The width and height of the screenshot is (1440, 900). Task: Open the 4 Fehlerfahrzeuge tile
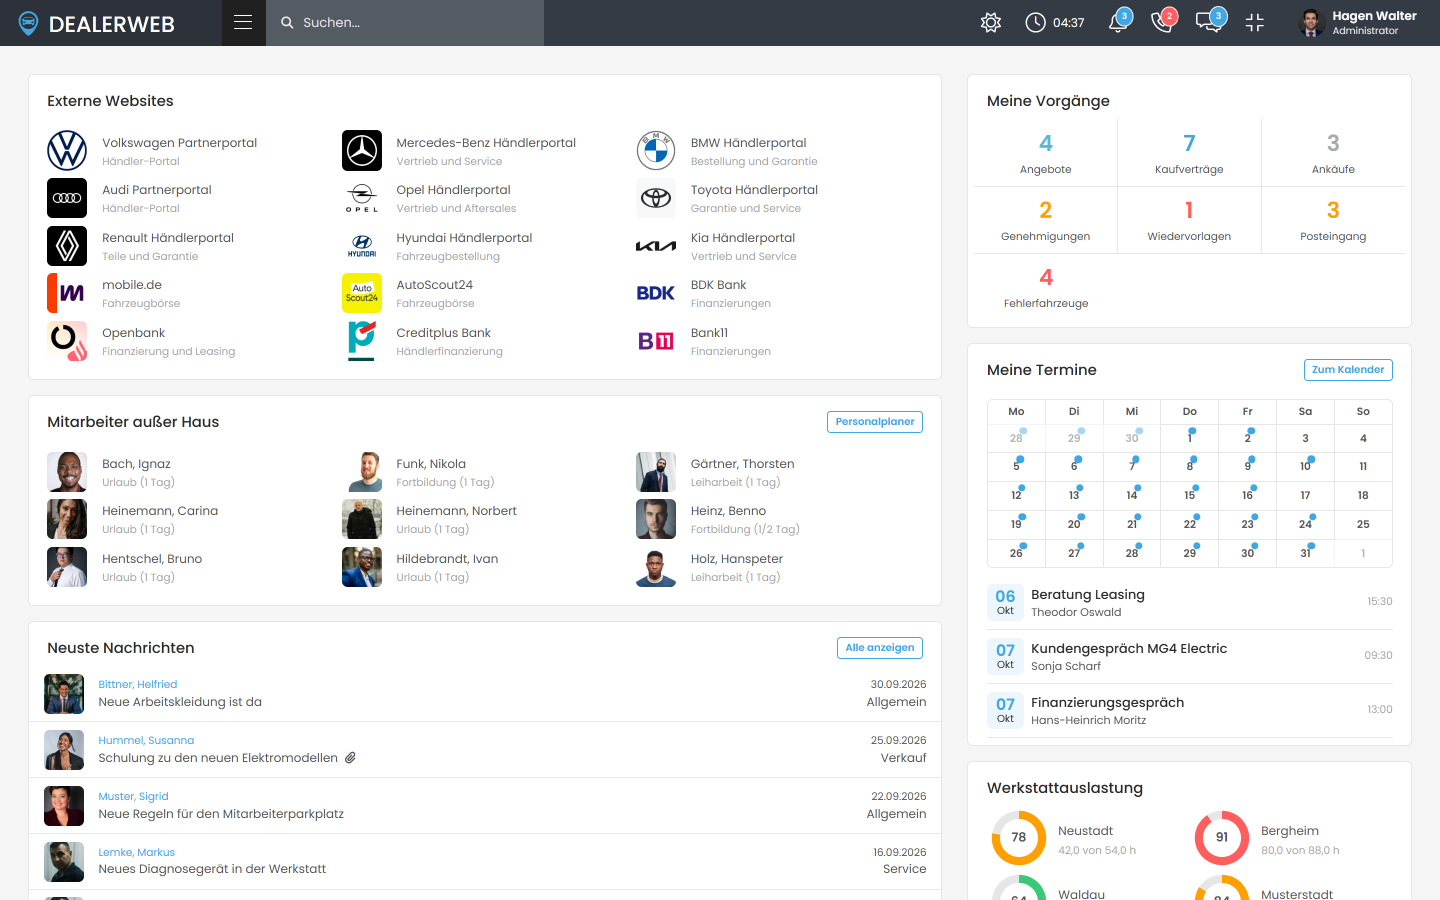click(1046, 287)
